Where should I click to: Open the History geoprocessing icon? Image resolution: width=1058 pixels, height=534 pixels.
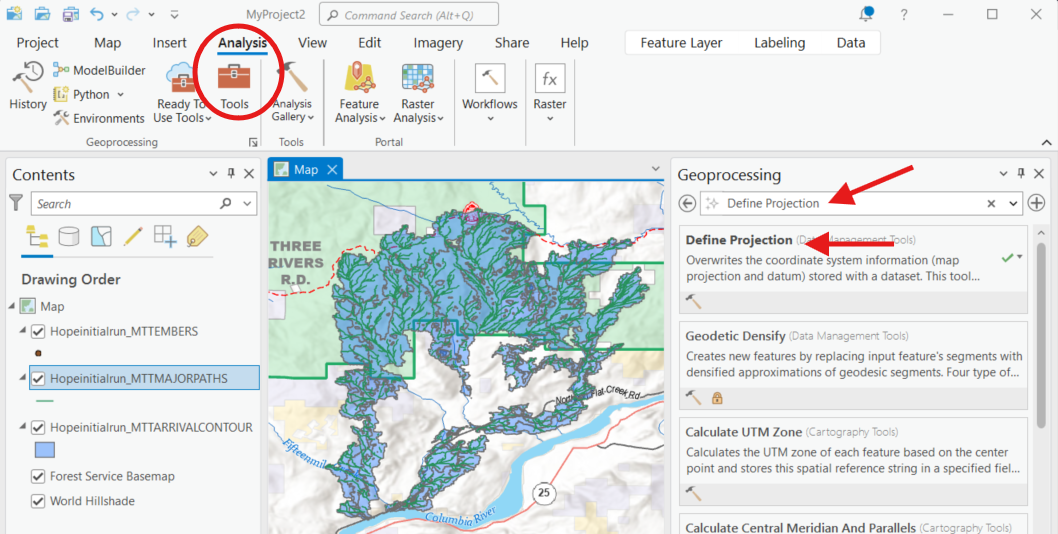coord(27,85)
